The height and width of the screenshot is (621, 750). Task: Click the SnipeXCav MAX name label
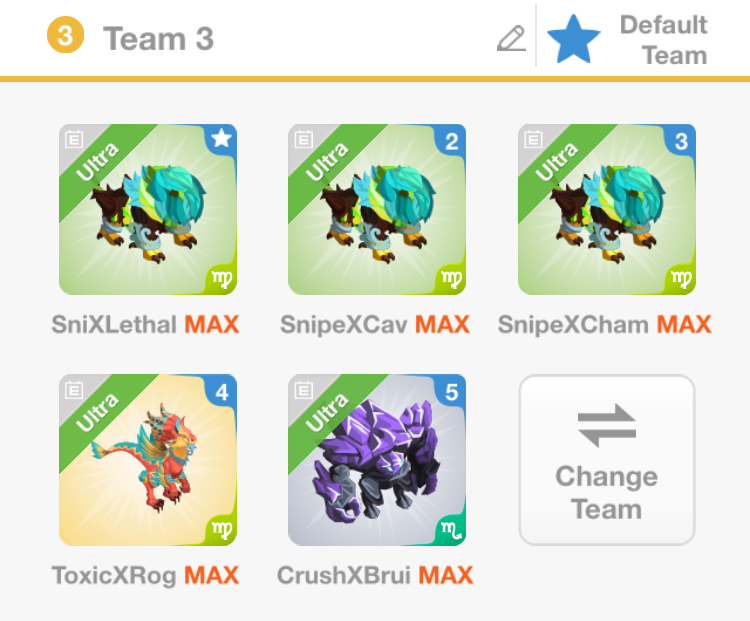coord(375,324)
